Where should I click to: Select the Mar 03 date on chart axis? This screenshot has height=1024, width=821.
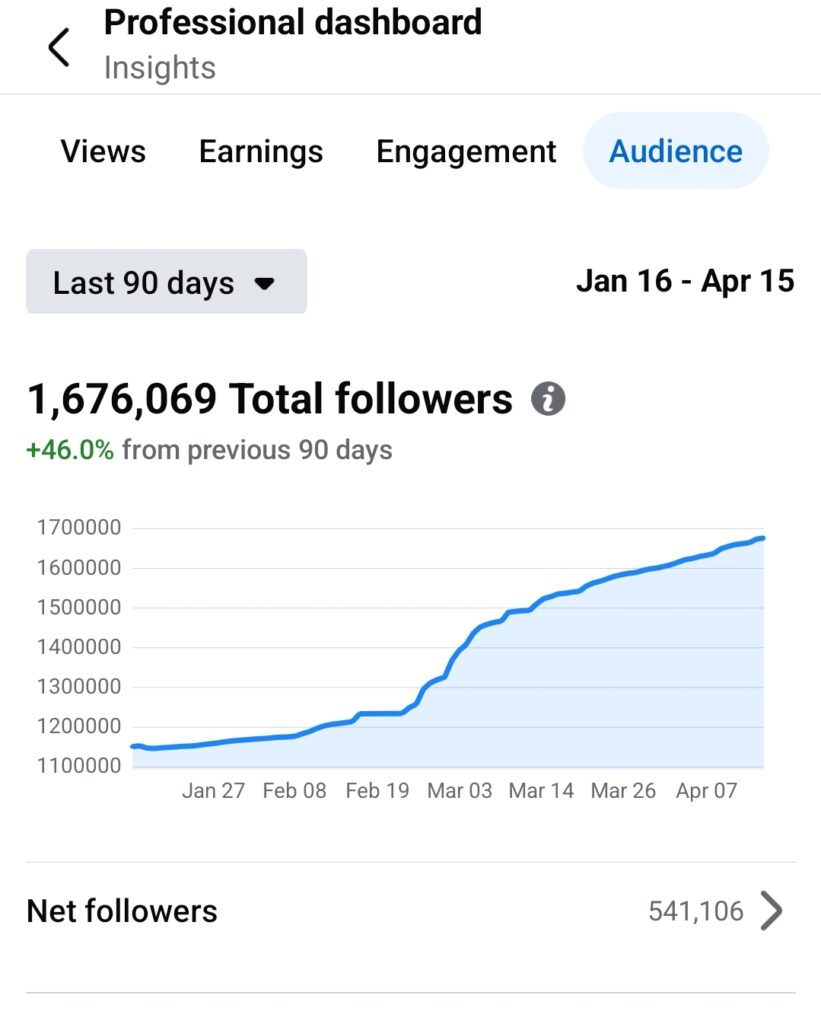(459, 790)
